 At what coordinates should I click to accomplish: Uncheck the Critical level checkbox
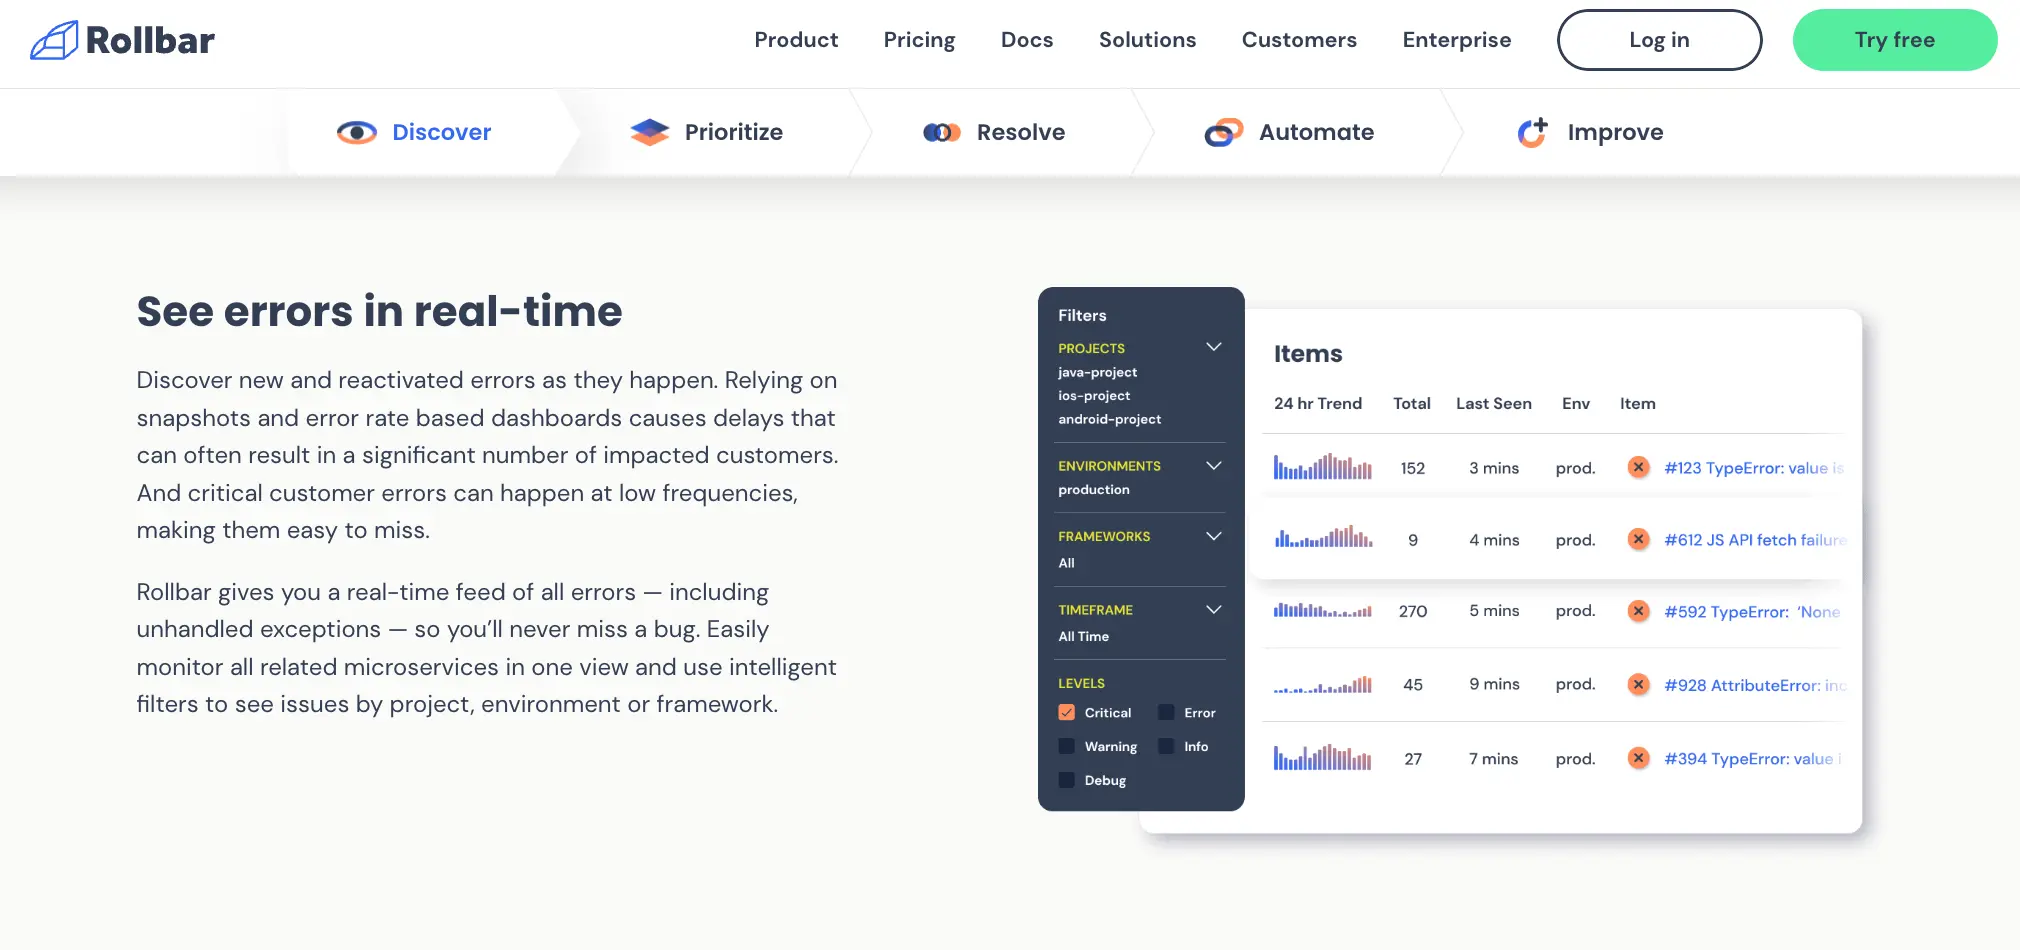[x=1067, y=713]
